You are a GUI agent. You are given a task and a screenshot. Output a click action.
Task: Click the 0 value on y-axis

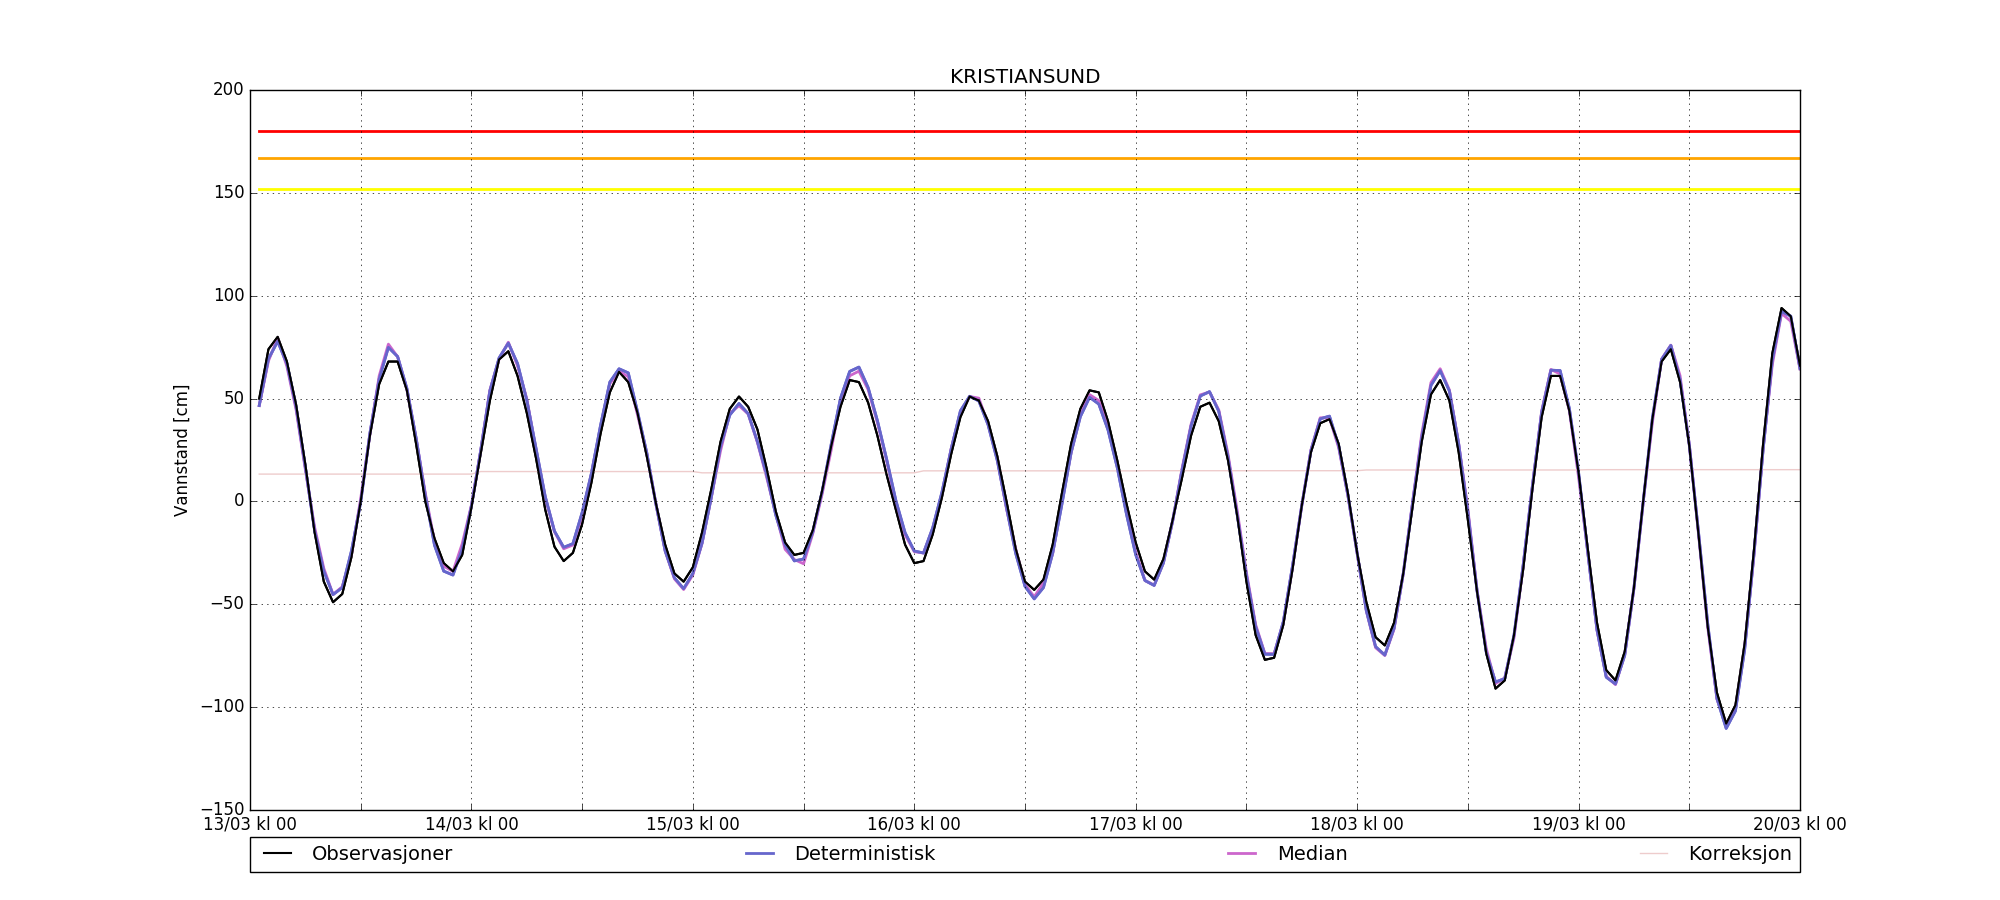[238, 501]
